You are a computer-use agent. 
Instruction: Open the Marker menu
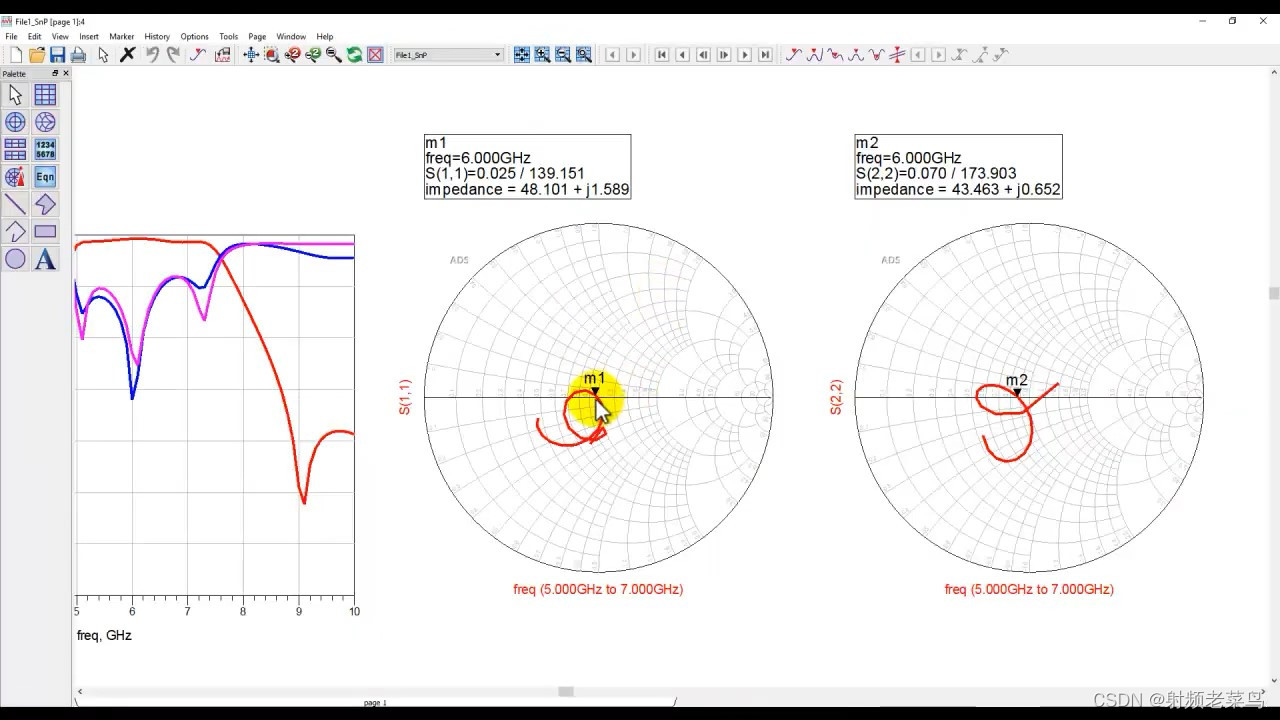point(122,37)
